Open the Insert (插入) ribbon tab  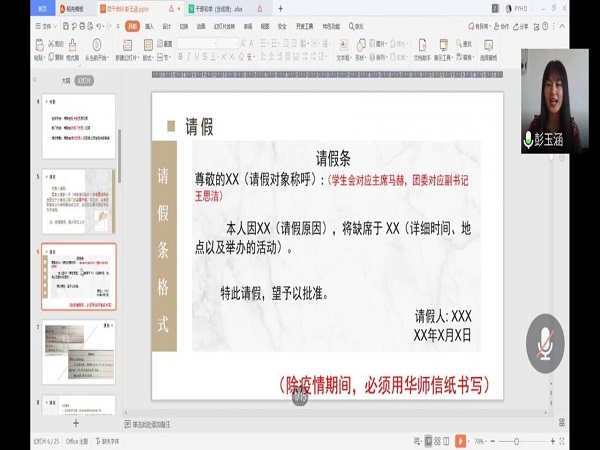[x=149, y=26]
